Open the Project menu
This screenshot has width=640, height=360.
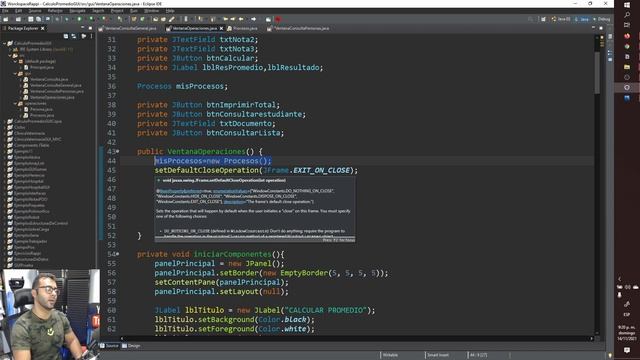coord(117,11)
